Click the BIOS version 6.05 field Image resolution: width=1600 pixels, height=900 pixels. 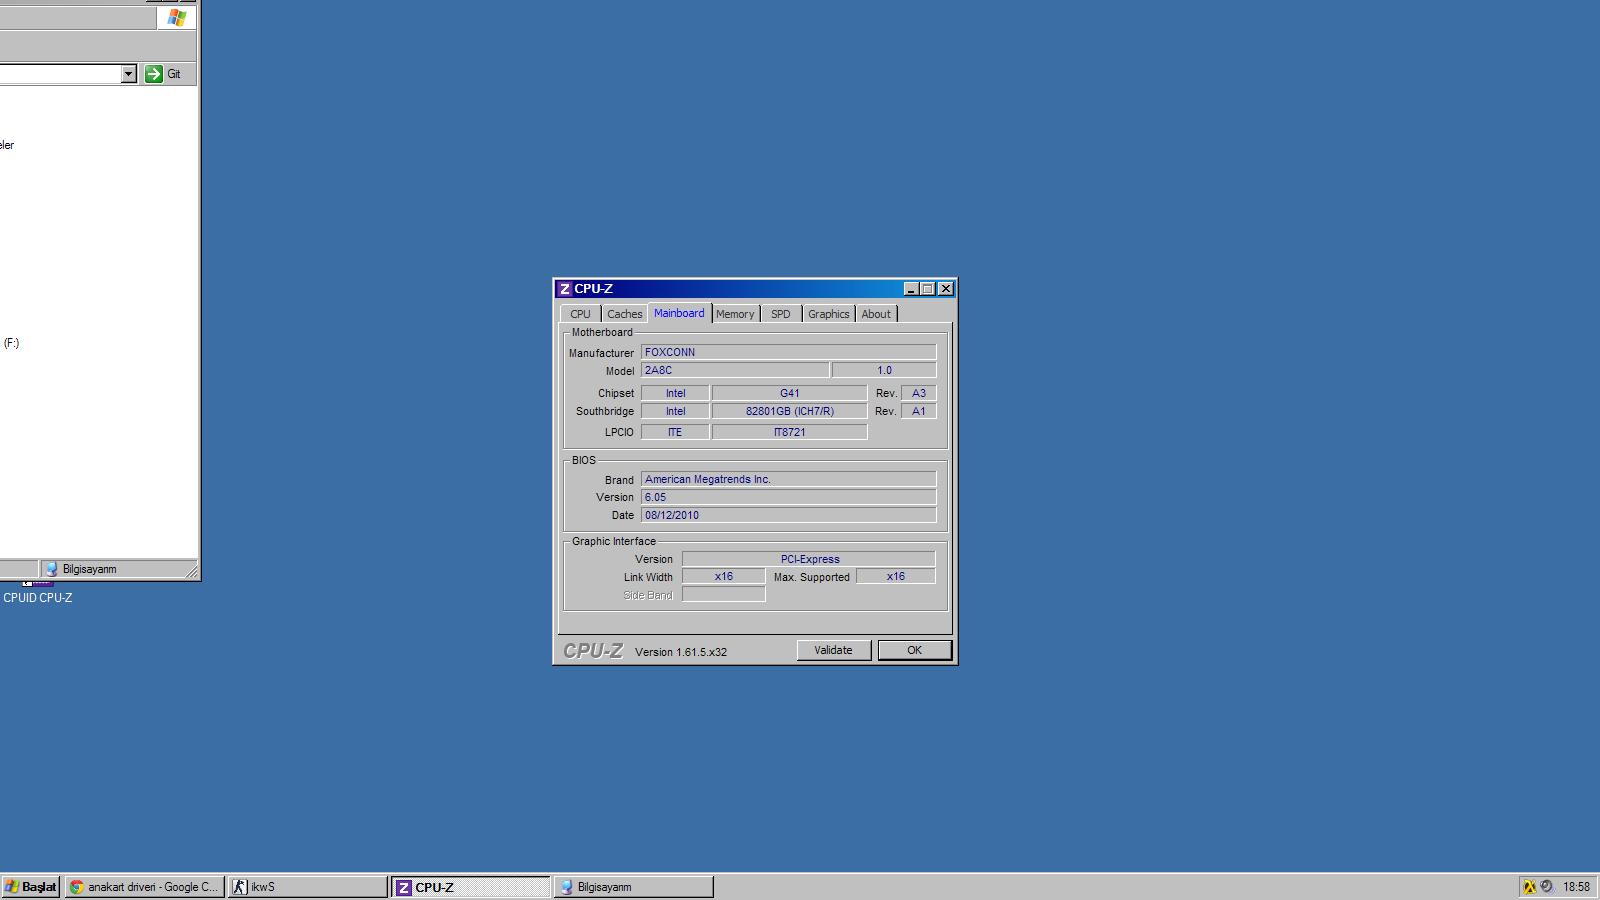788,497
